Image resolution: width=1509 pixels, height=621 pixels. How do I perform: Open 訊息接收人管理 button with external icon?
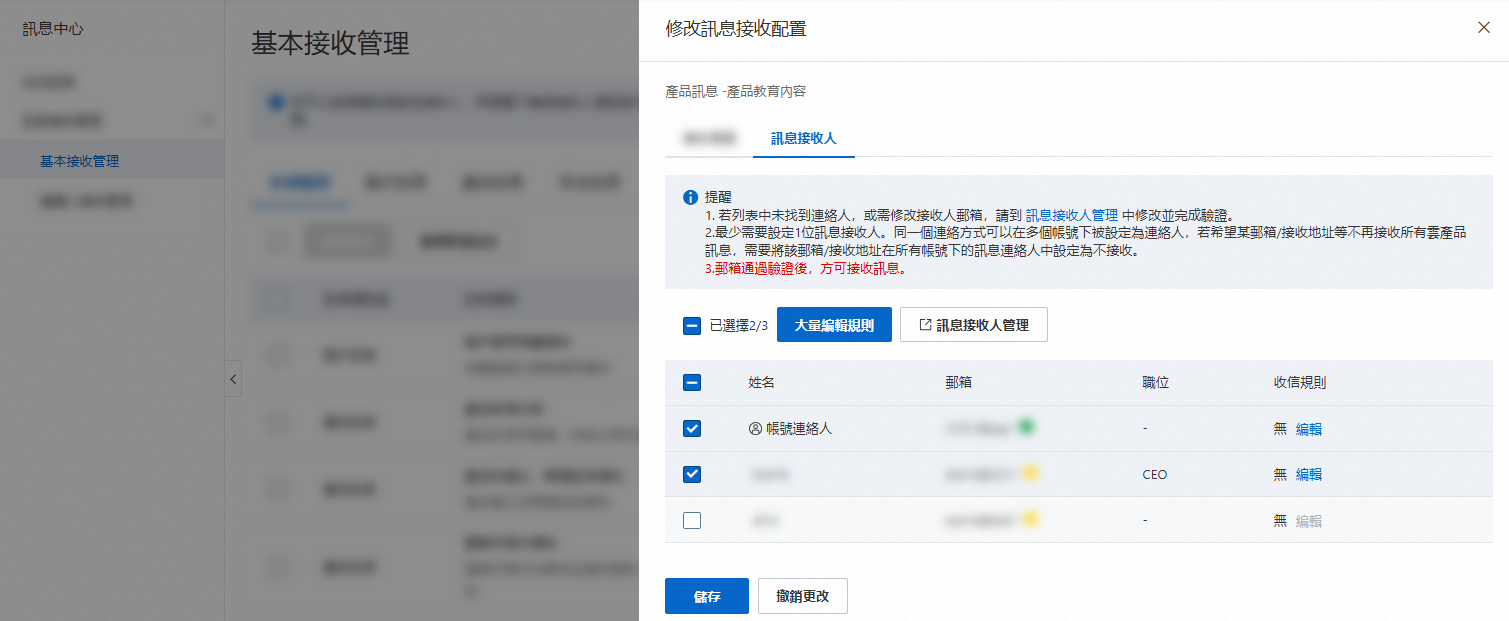pos(974,325)
